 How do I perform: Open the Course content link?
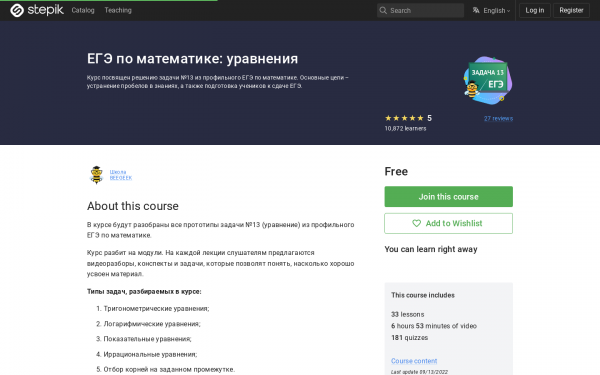414,361
